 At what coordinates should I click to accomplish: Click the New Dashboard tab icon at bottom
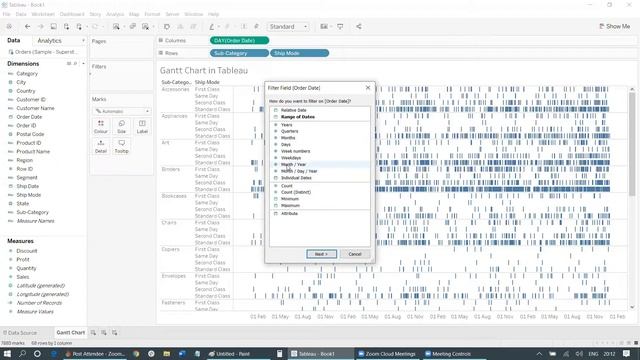(104, 333)
